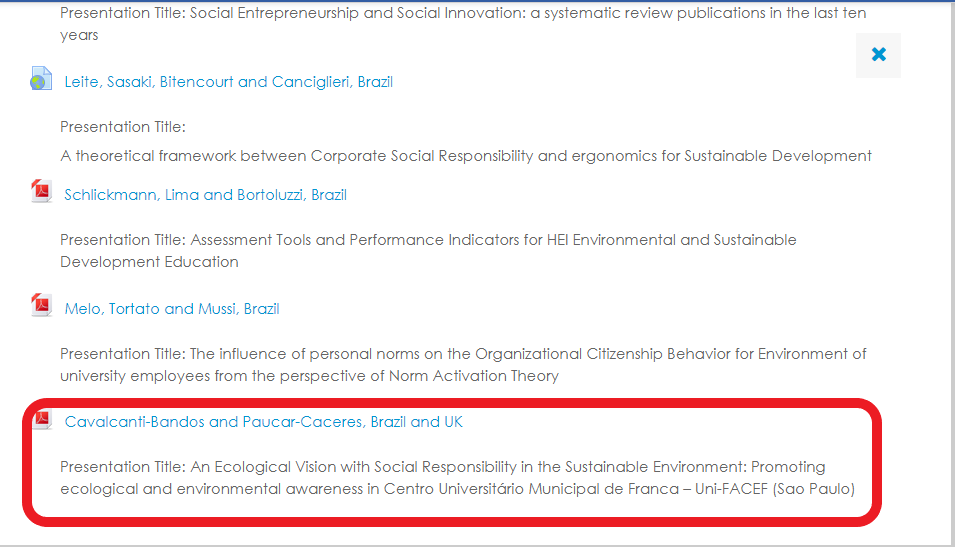Close the overlay with the blue X
955x547 pixels.
878,55
